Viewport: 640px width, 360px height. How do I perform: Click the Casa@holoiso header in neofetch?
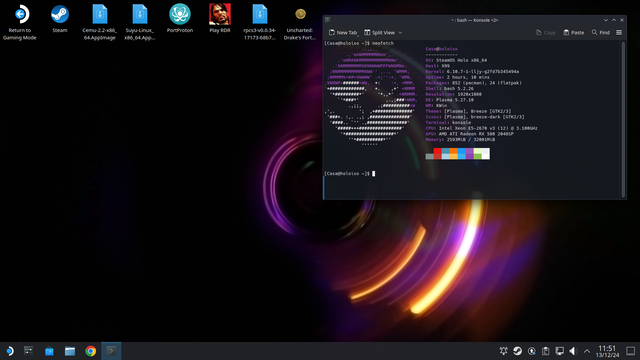441,49
